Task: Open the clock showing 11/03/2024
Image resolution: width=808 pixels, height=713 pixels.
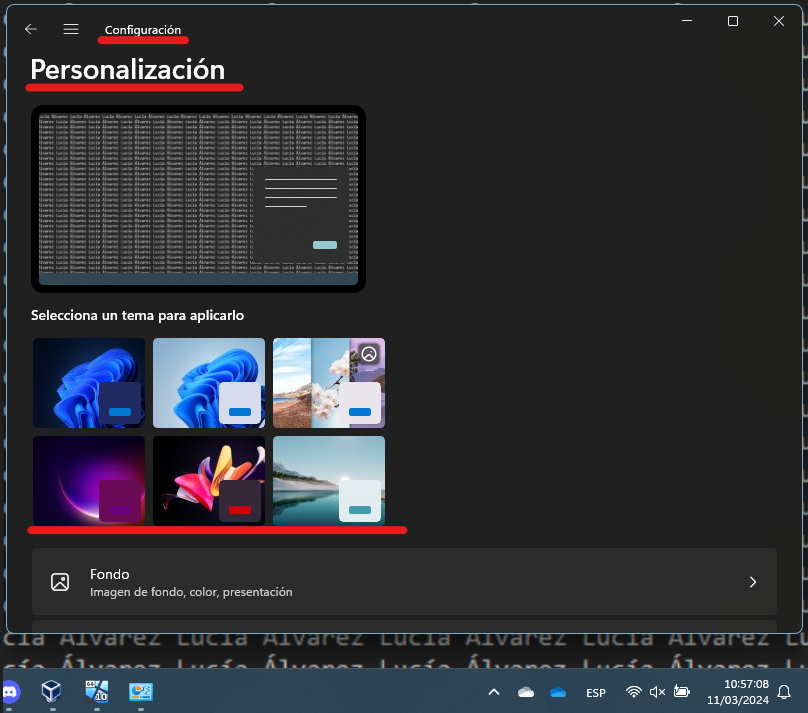Action: tap(737, 691)
